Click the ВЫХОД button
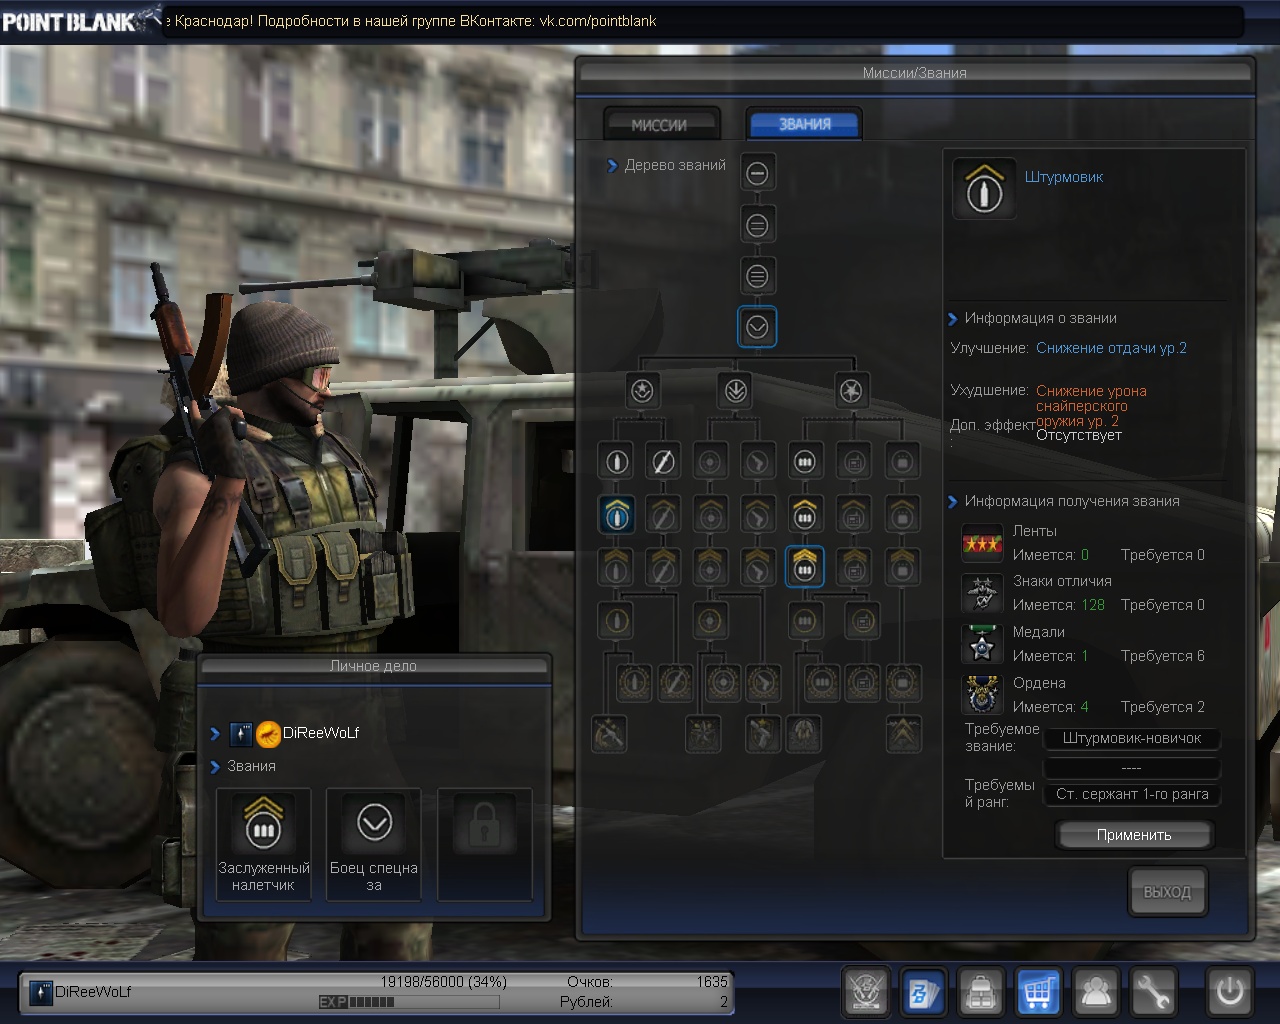This screenshot has height=1024, width=1280. tap(1167, 892)
